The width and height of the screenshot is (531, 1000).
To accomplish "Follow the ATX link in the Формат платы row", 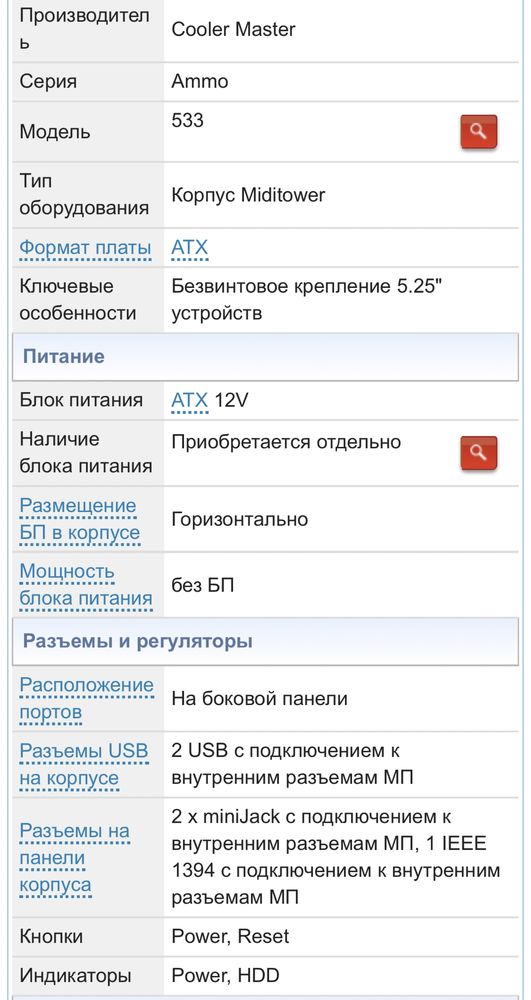I will pyautogui.click(x=189, y=247).
